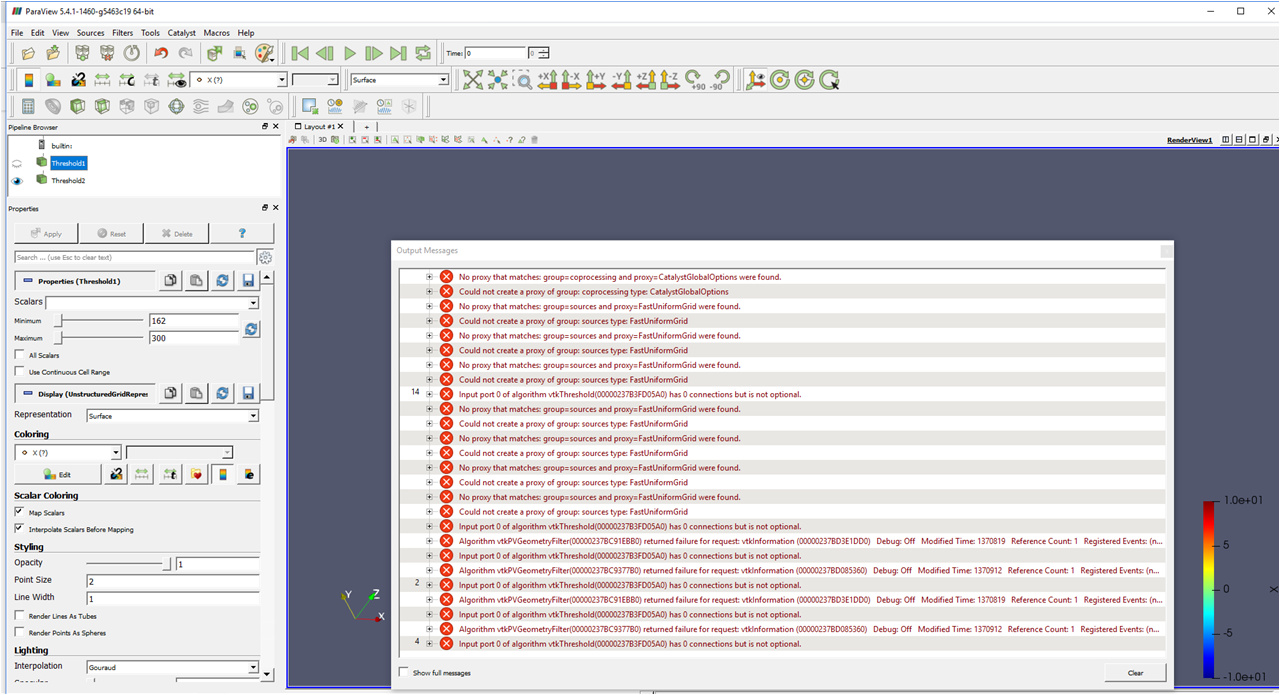Click the Reset camera icon

pos(472,80)
